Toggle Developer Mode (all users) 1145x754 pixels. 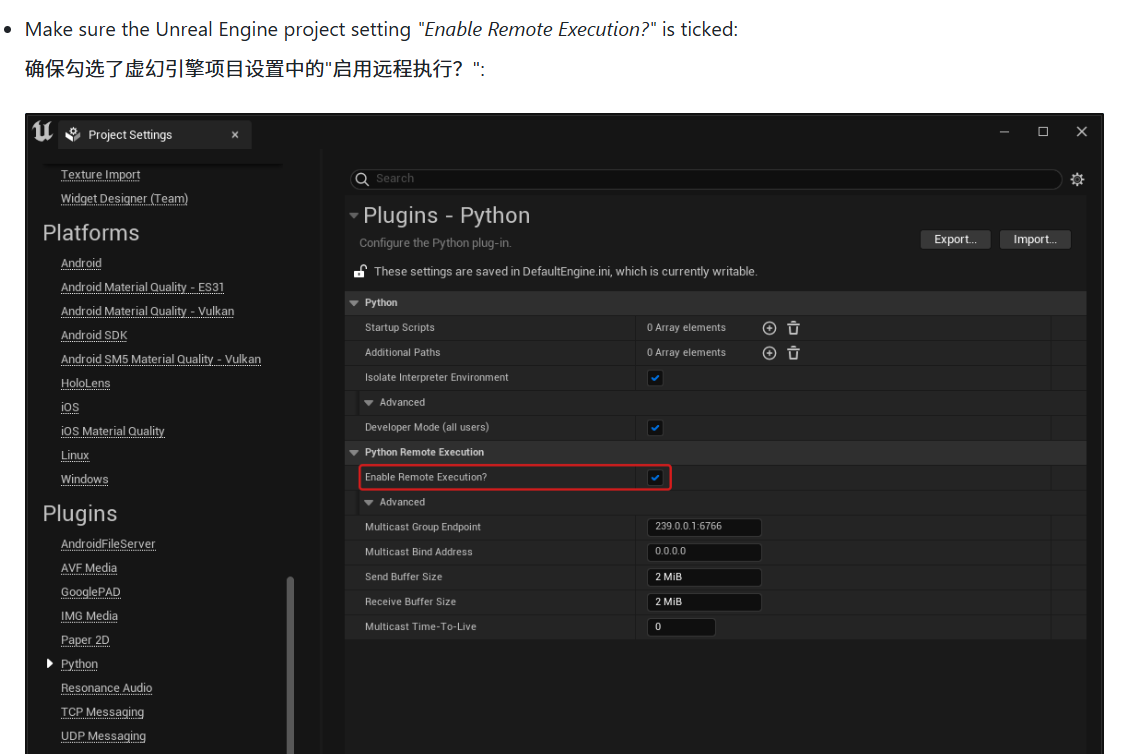click(655, 427)
